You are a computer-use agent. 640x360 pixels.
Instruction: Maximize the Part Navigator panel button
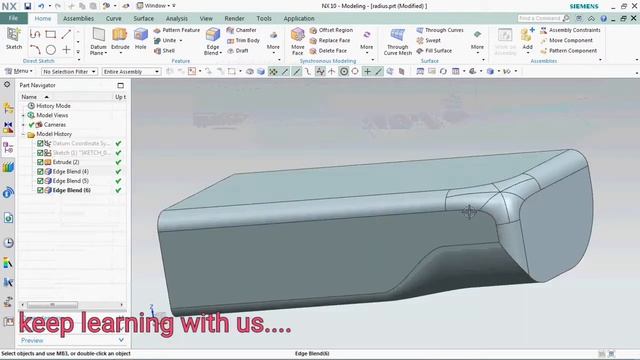(120, 85)
